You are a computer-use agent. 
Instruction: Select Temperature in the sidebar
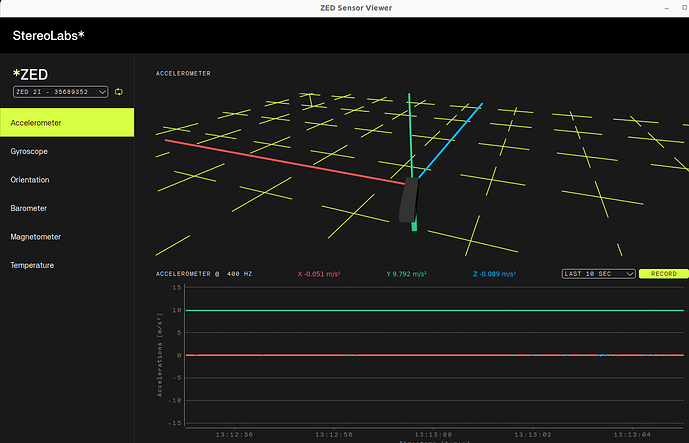click(67, 265)
